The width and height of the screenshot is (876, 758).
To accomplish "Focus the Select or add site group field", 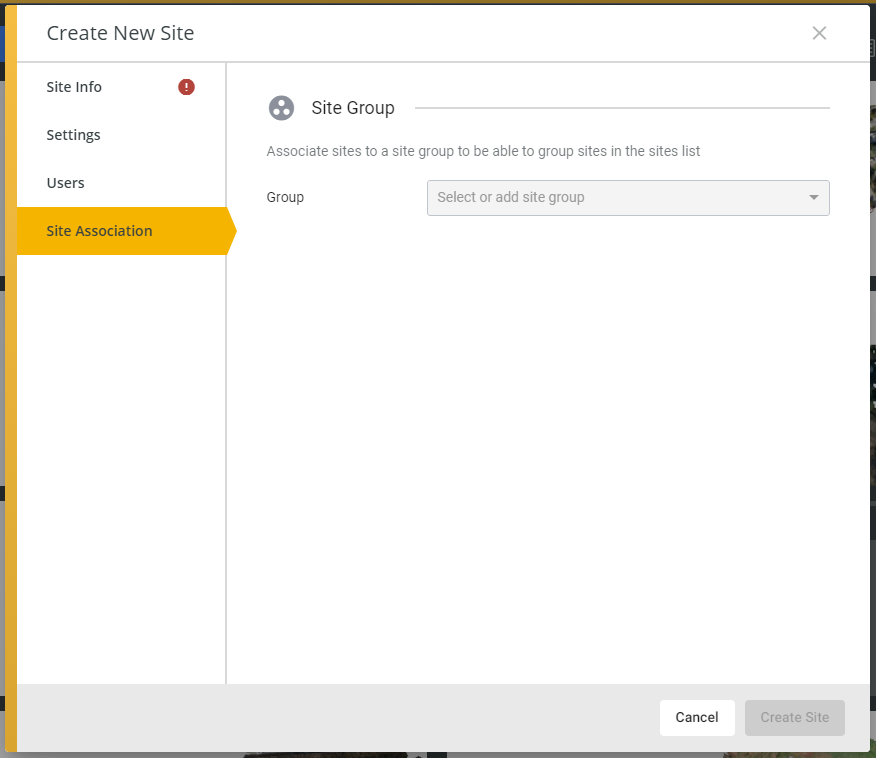I will 628,198.
